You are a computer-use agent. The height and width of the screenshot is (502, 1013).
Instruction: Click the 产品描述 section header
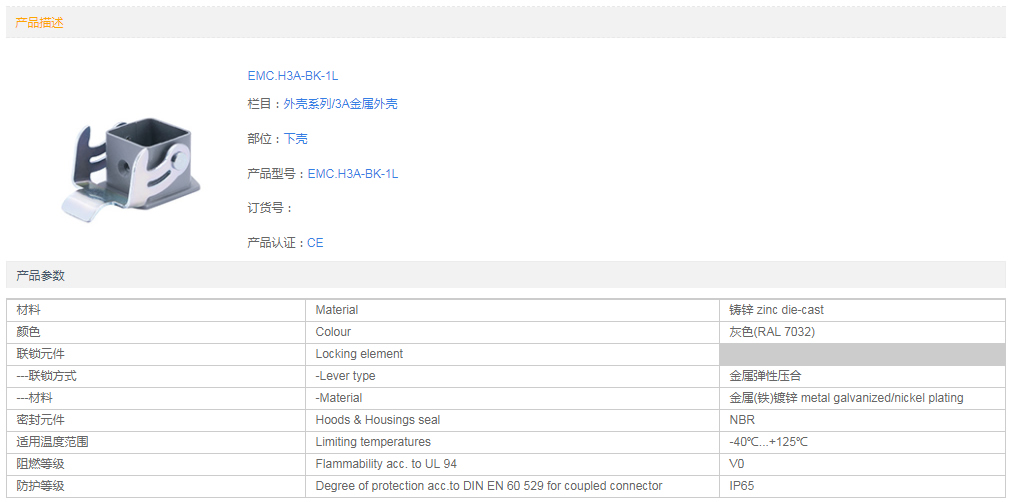(x=40, y=22)
